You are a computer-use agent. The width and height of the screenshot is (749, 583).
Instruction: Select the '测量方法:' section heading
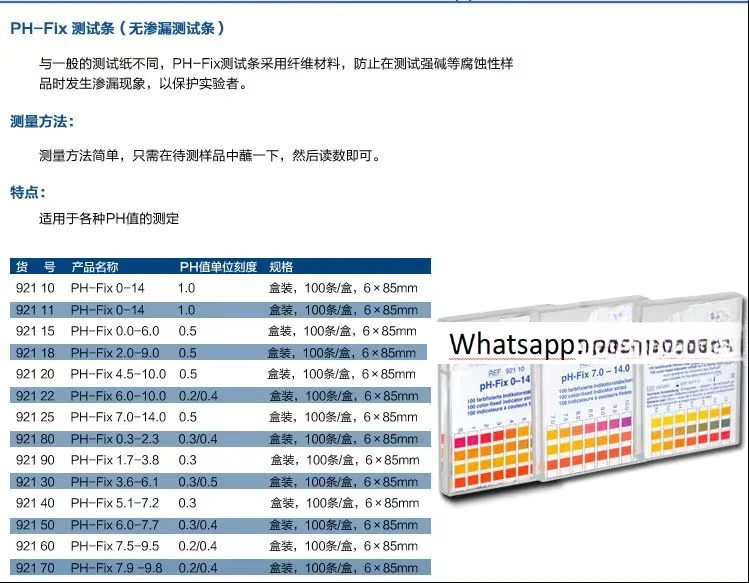click(x=42, y=121)
